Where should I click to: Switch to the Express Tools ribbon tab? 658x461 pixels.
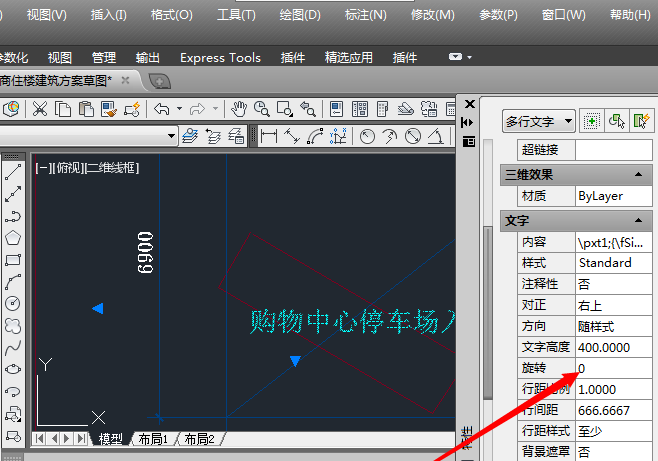220,57
